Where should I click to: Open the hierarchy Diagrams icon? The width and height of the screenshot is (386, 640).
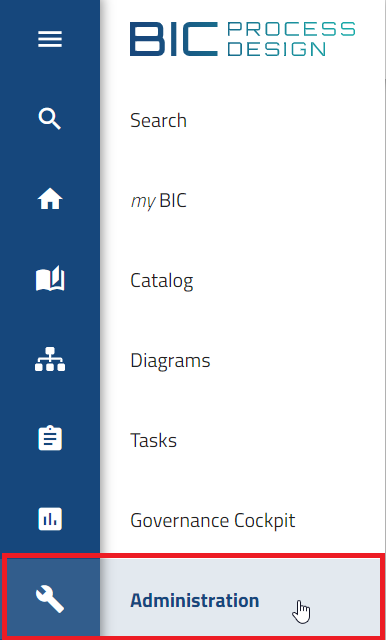pyautogui.click(x=50, y=359)
